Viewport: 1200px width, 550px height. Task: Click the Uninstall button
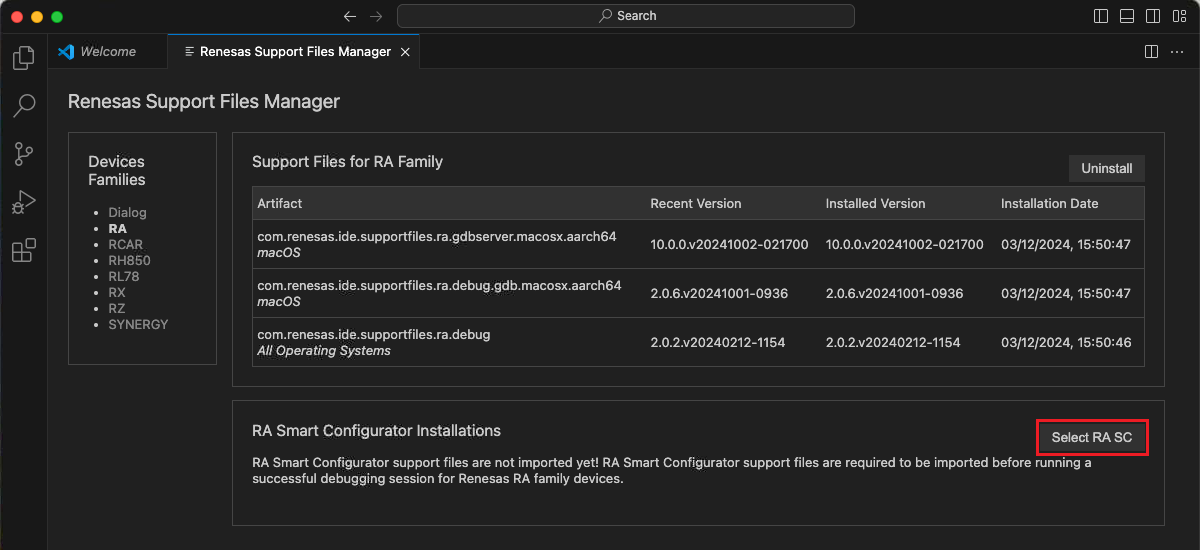[x=1107, y=168]
